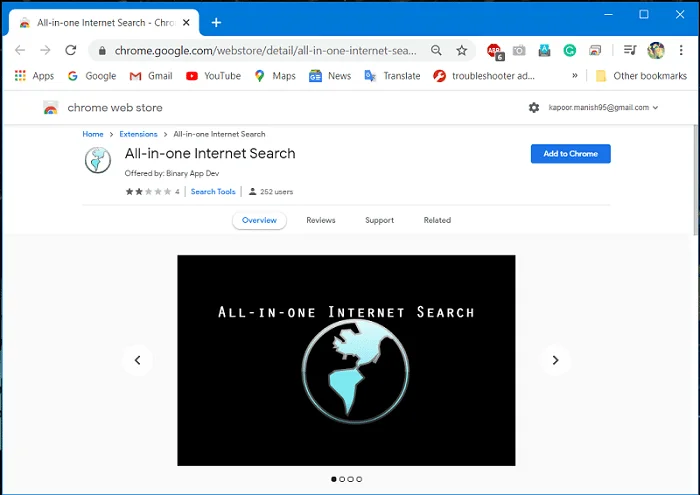The height and width of the screenshot is (495, 700).
Task: Open the Maps bookmark
Action: pyautogui.click(x=275, y=76)
